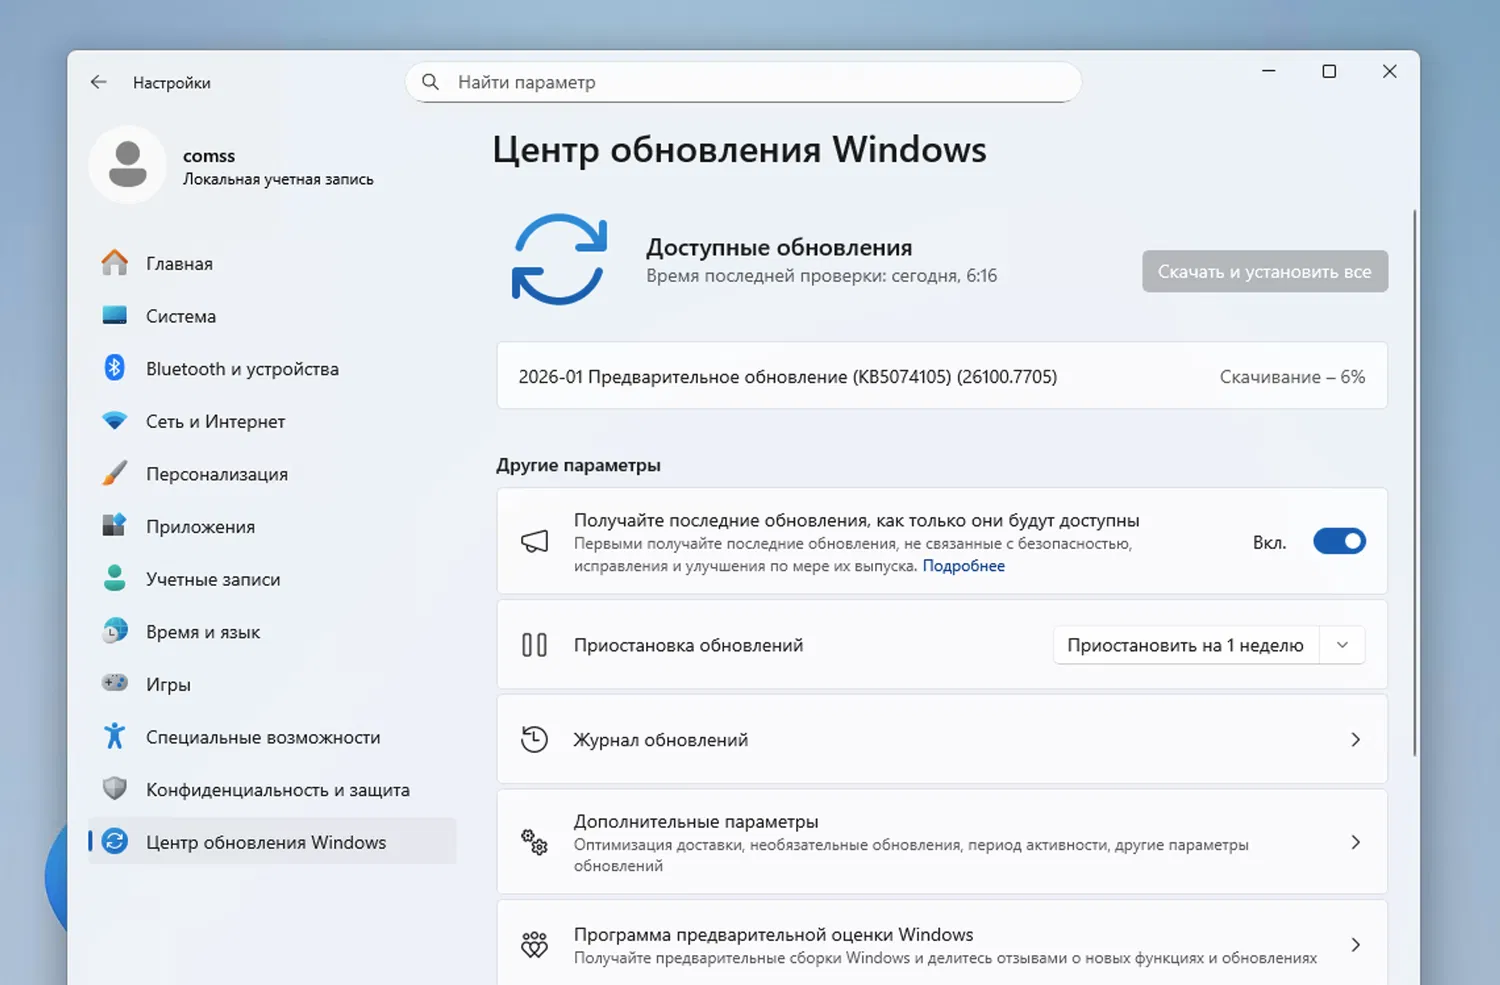The height and width of the screenshot is (985, 1500).
Task: Minimize the Настройки window
Action: coord(1269,71)
